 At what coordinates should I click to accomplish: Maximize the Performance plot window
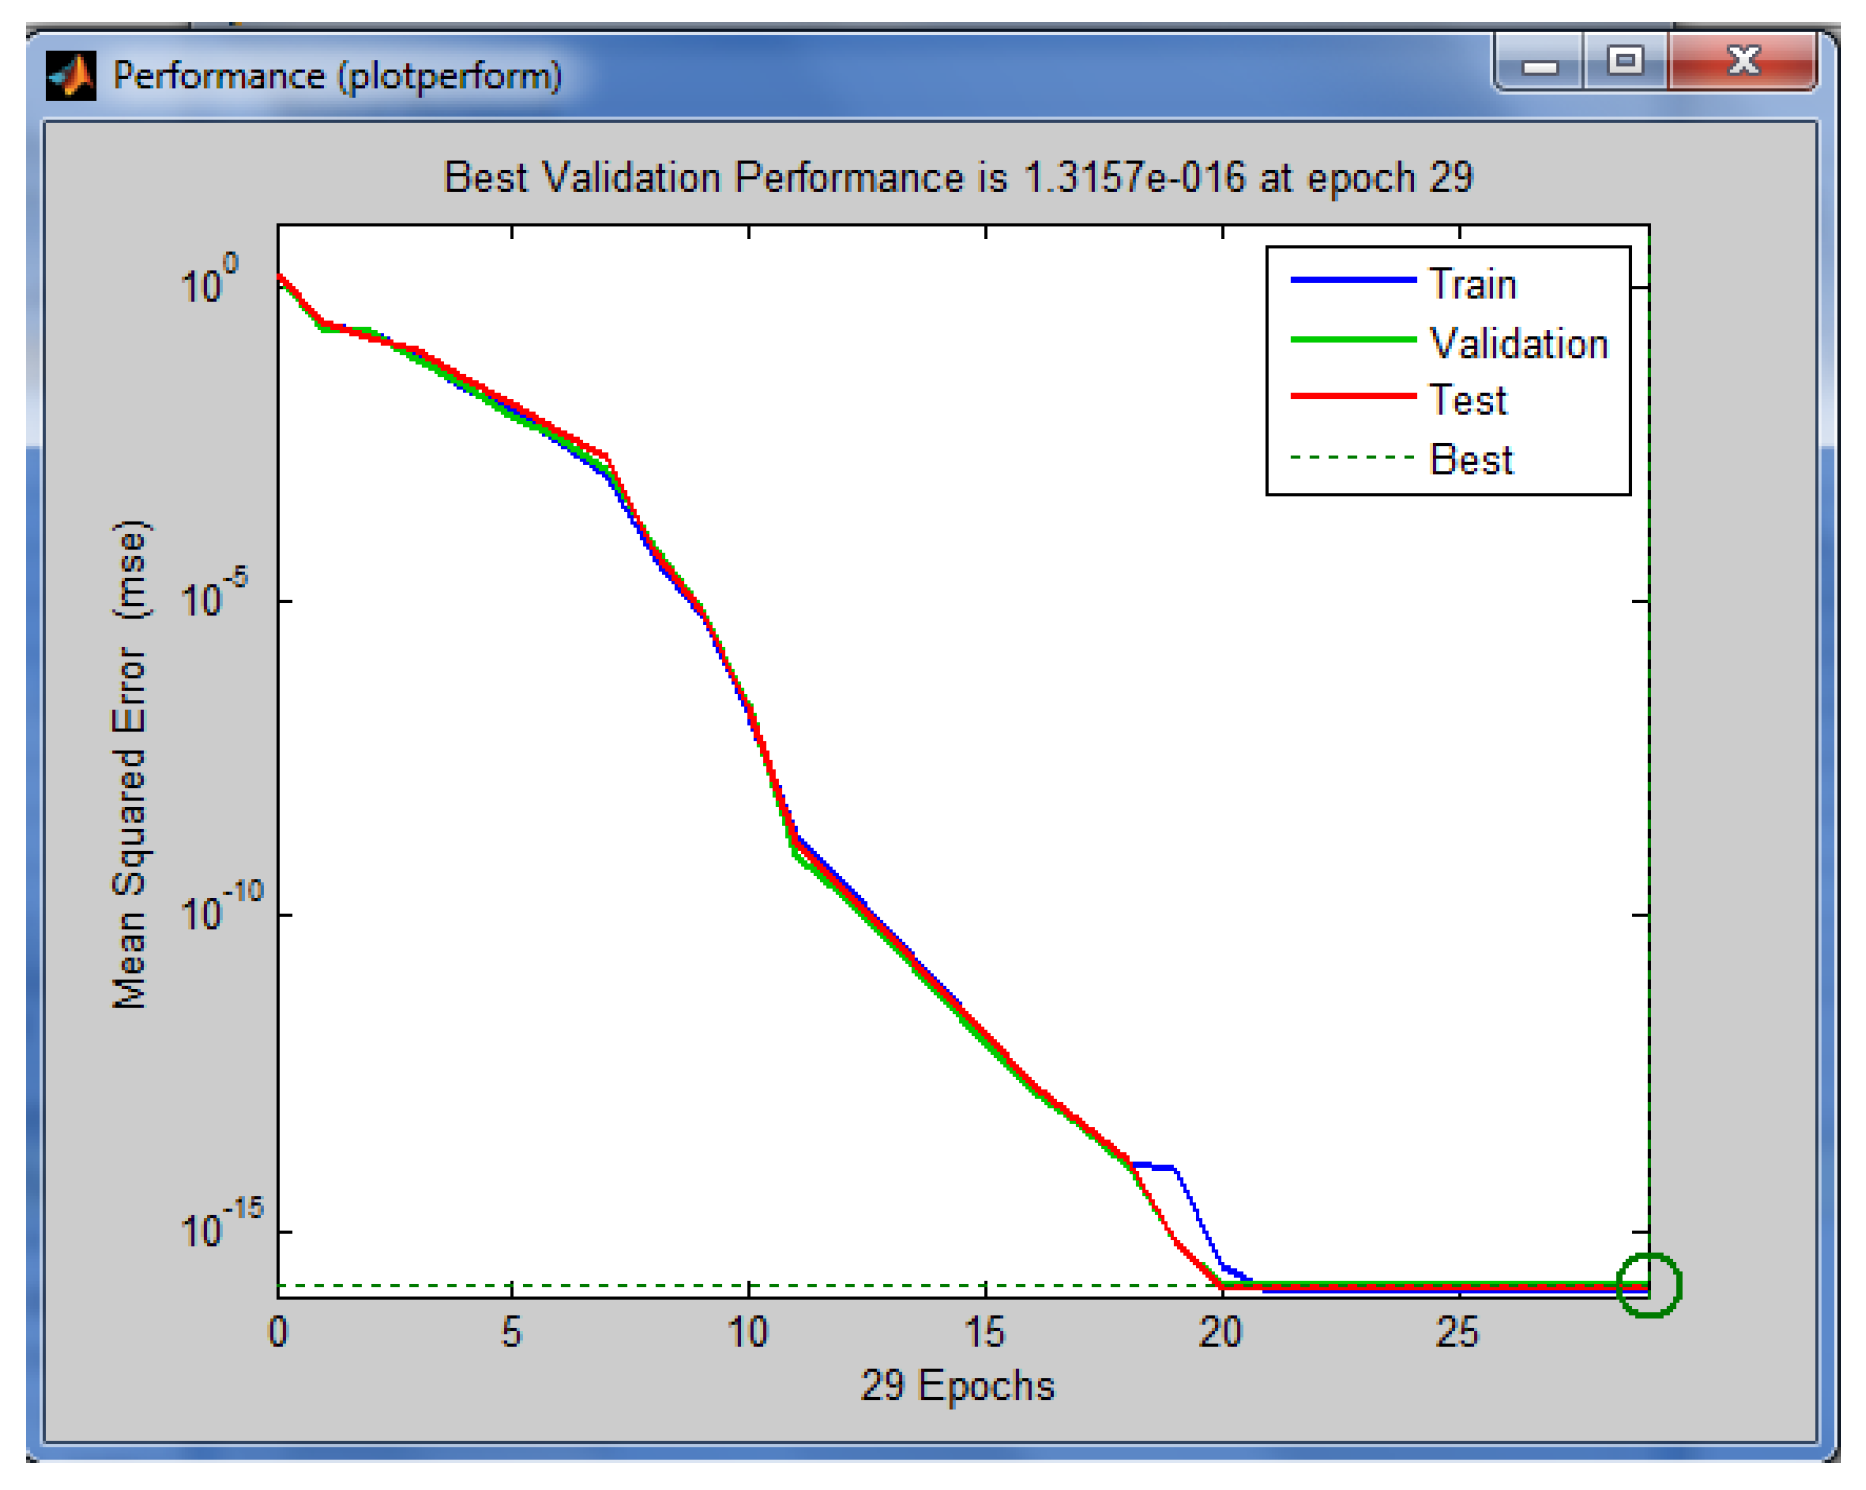click(1625, 62)
